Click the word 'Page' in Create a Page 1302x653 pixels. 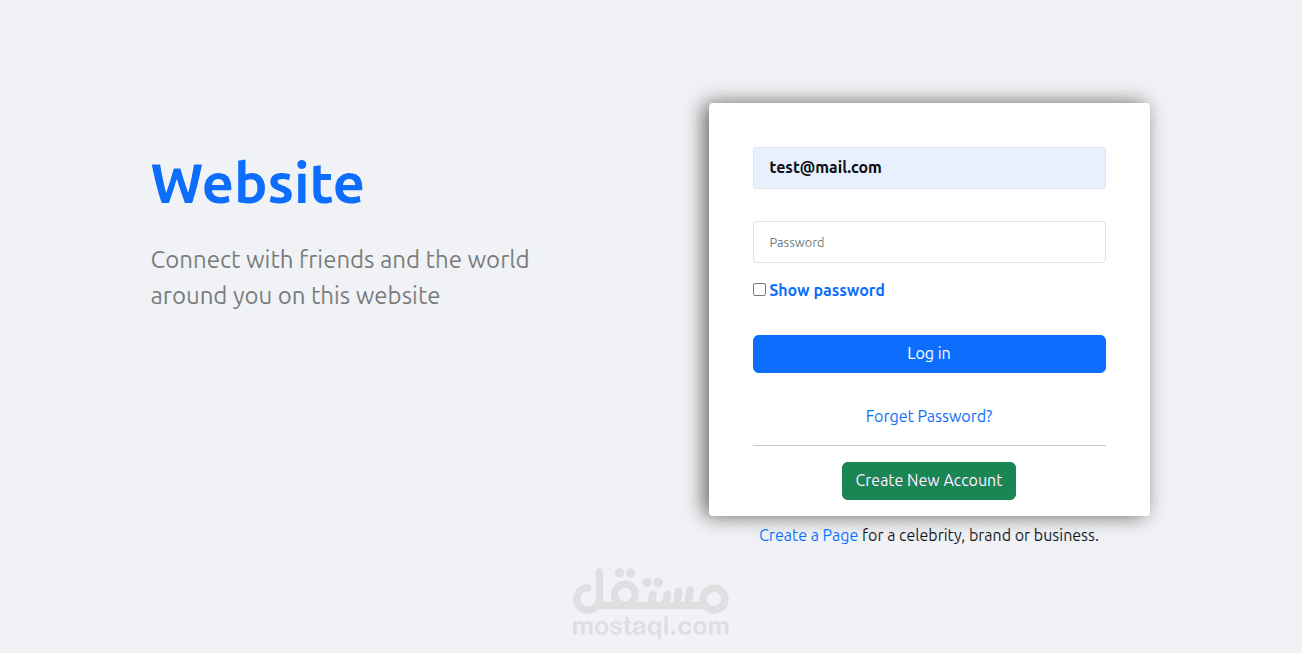[840, 535]
